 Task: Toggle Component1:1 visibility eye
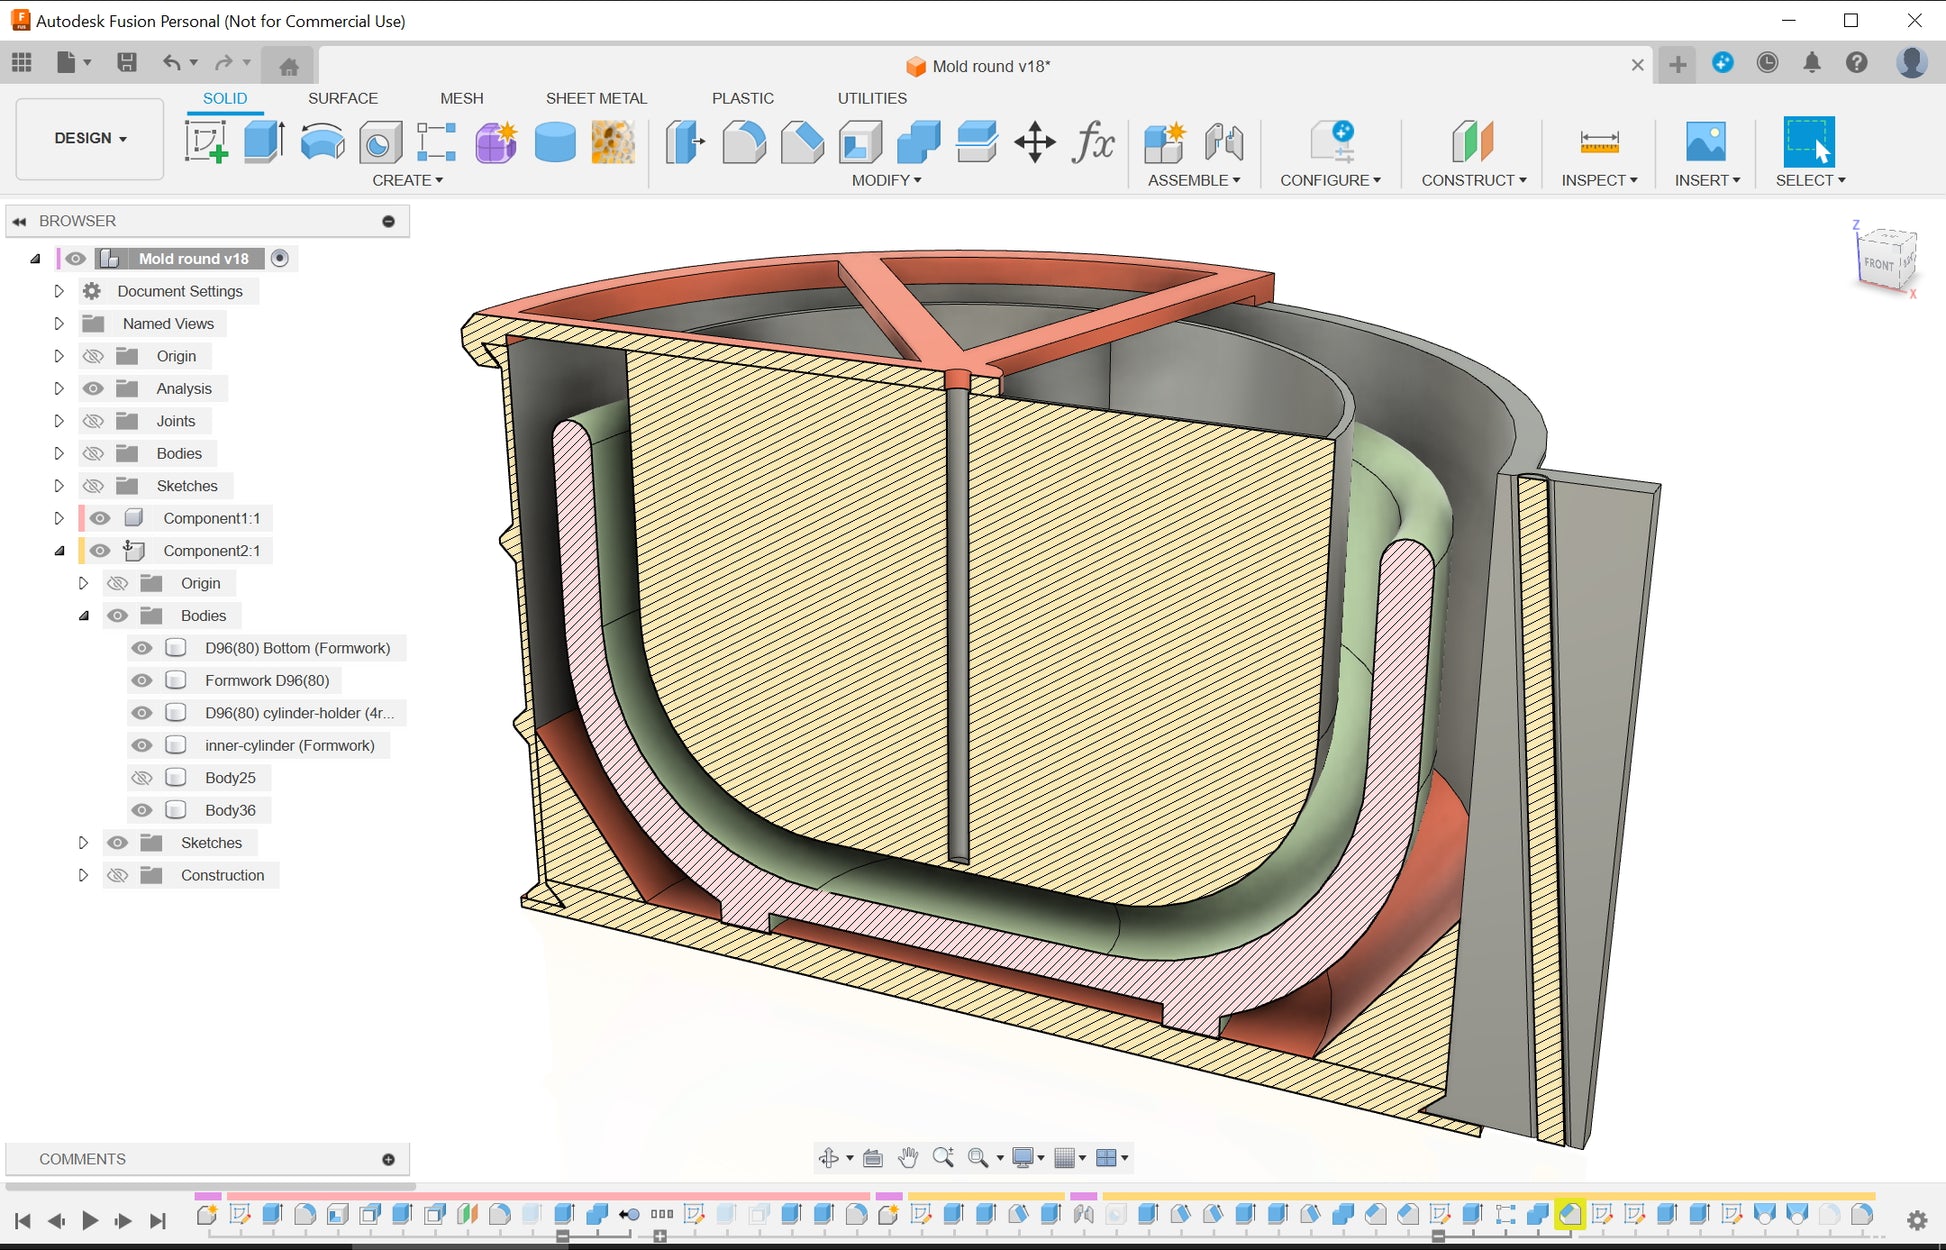coord(100,518)
